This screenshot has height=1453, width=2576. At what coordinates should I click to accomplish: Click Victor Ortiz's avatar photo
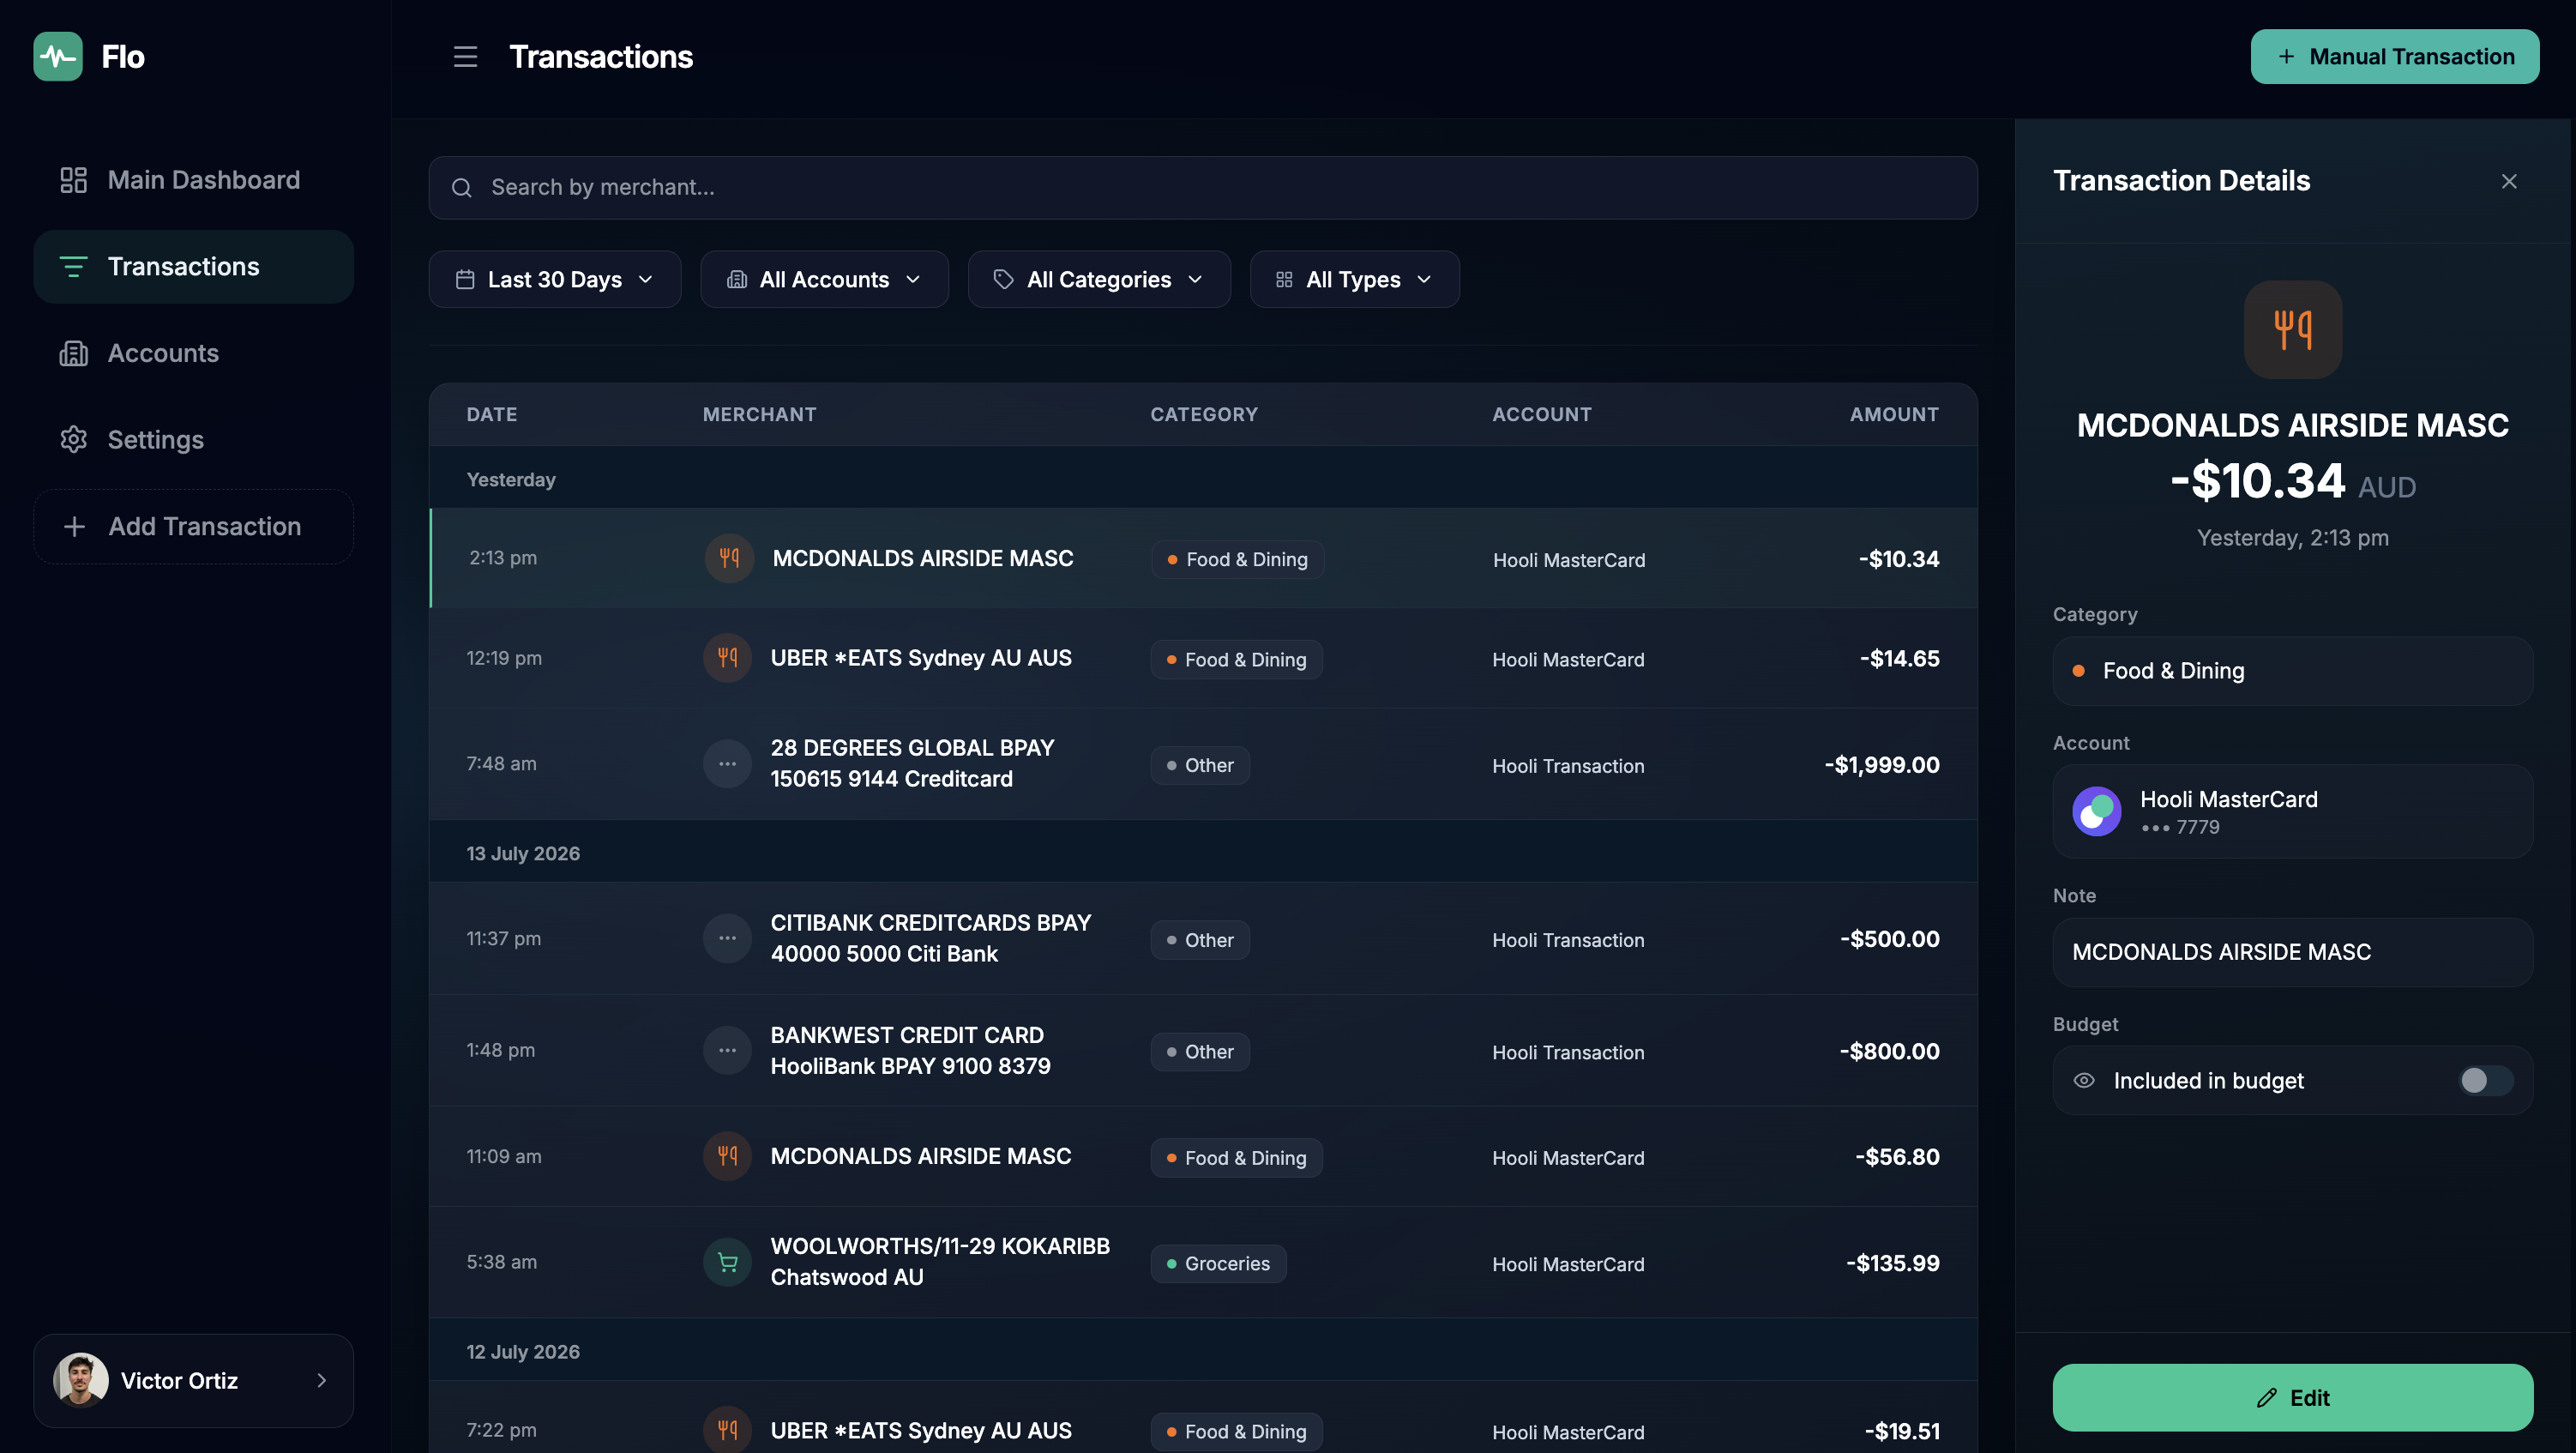pos(81,1380)
